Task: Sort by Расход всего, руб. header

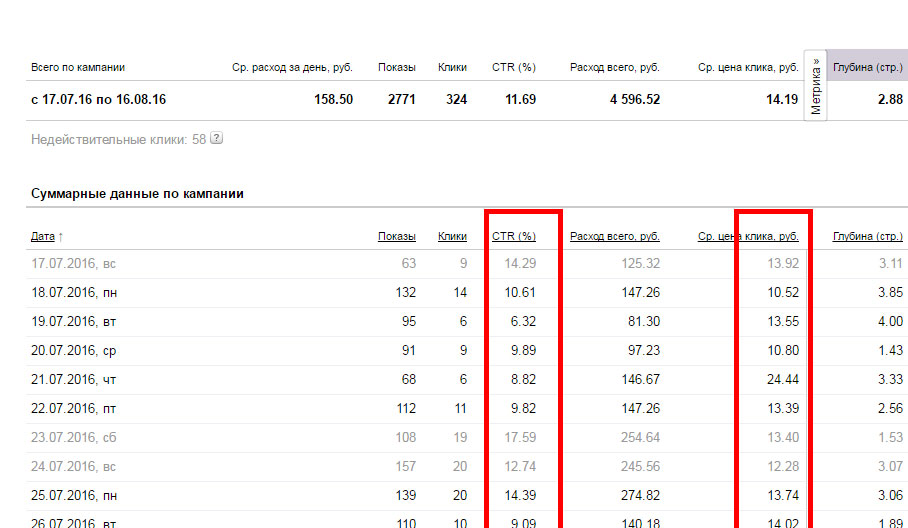Action: point(614,237)
